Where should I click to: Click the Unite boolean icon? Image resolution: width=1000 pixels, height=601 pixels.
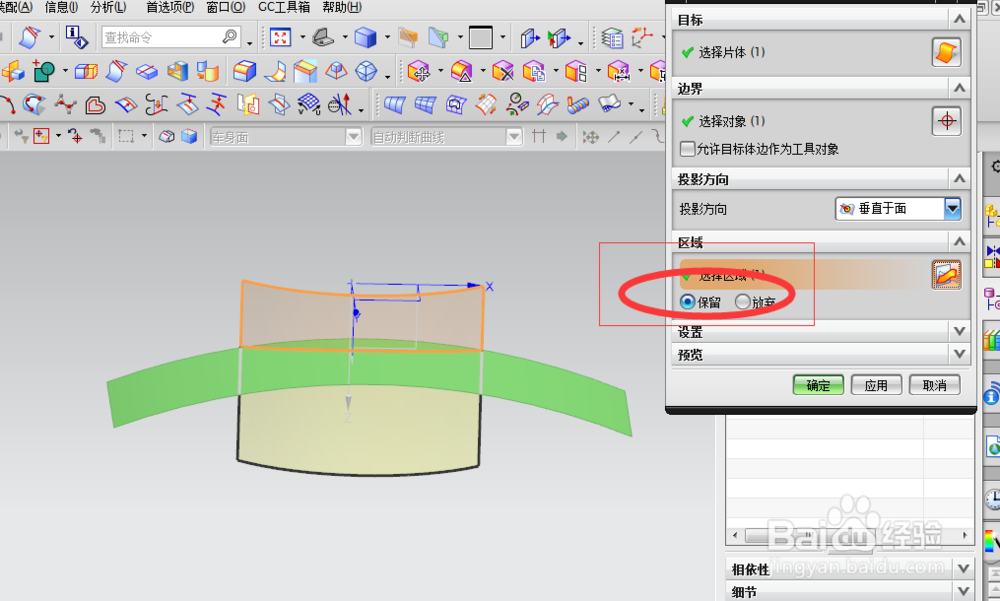42,71
